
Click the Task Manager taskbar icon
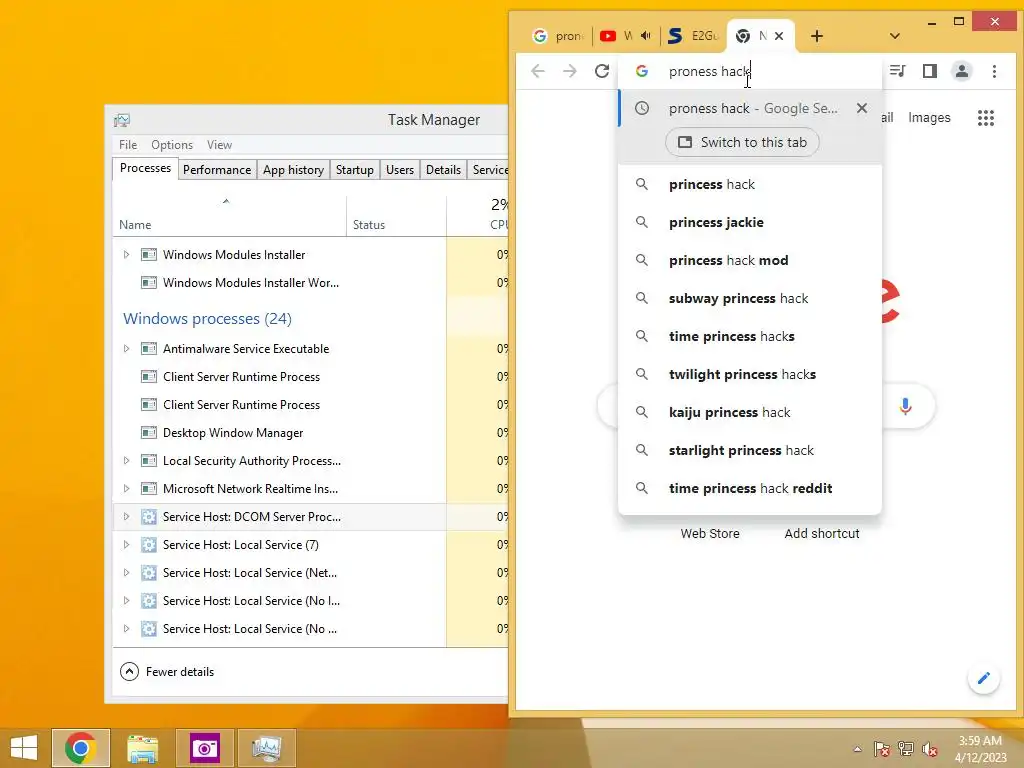click(x=266, y=748)
